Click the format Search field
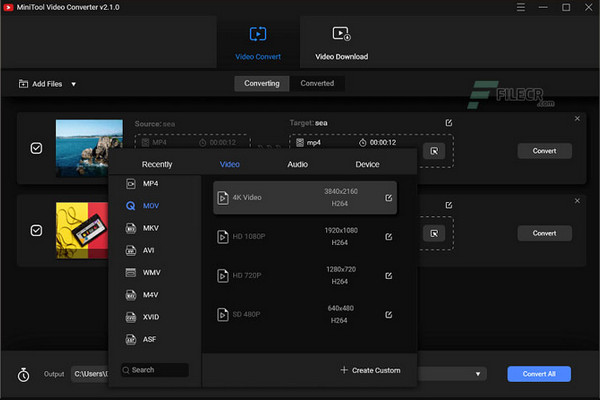The width and height of the screenshot is (600, 400). [155, 370]
